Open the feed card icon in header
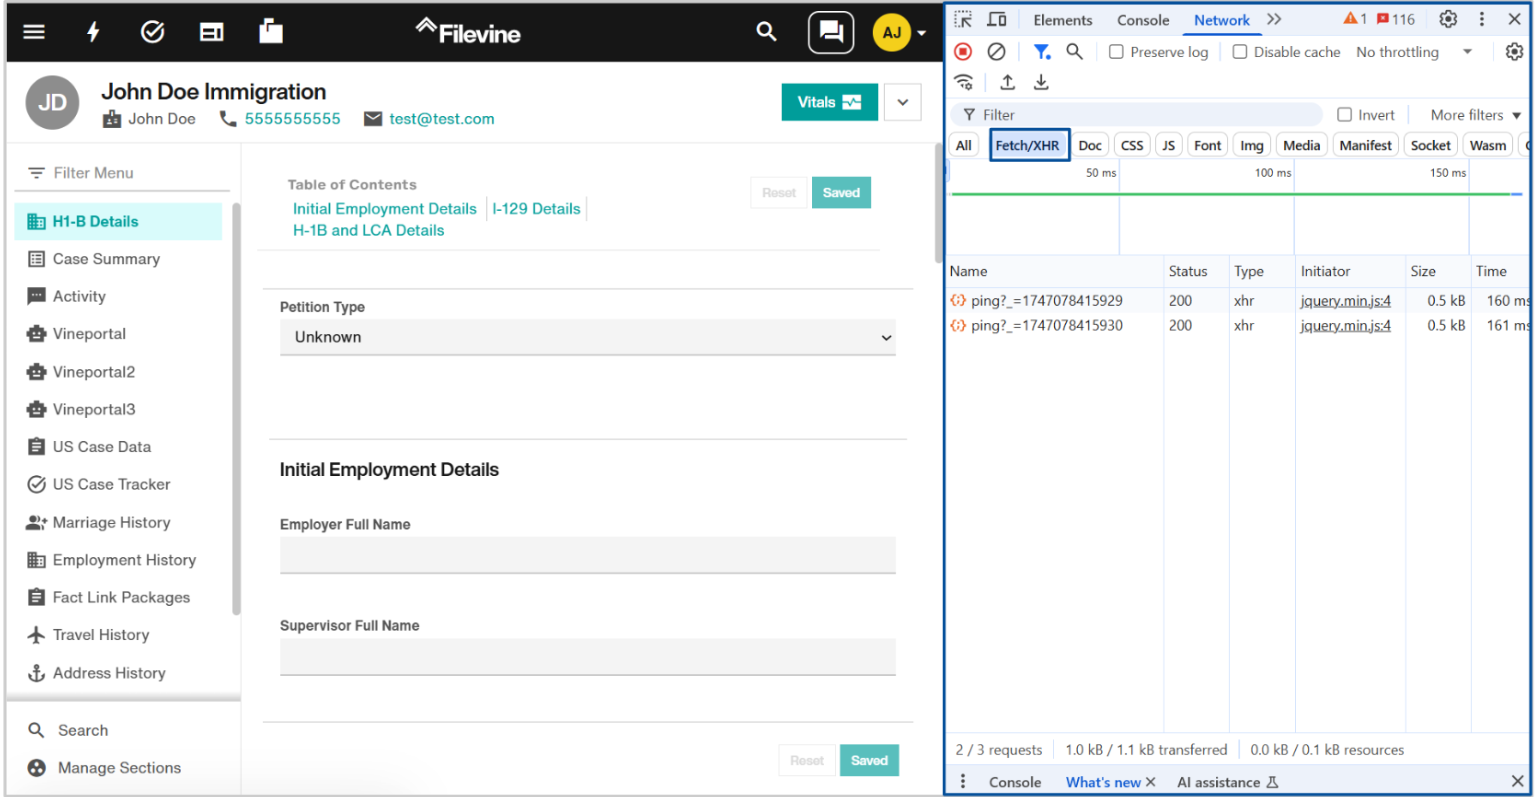 click(x=211, y=32)
